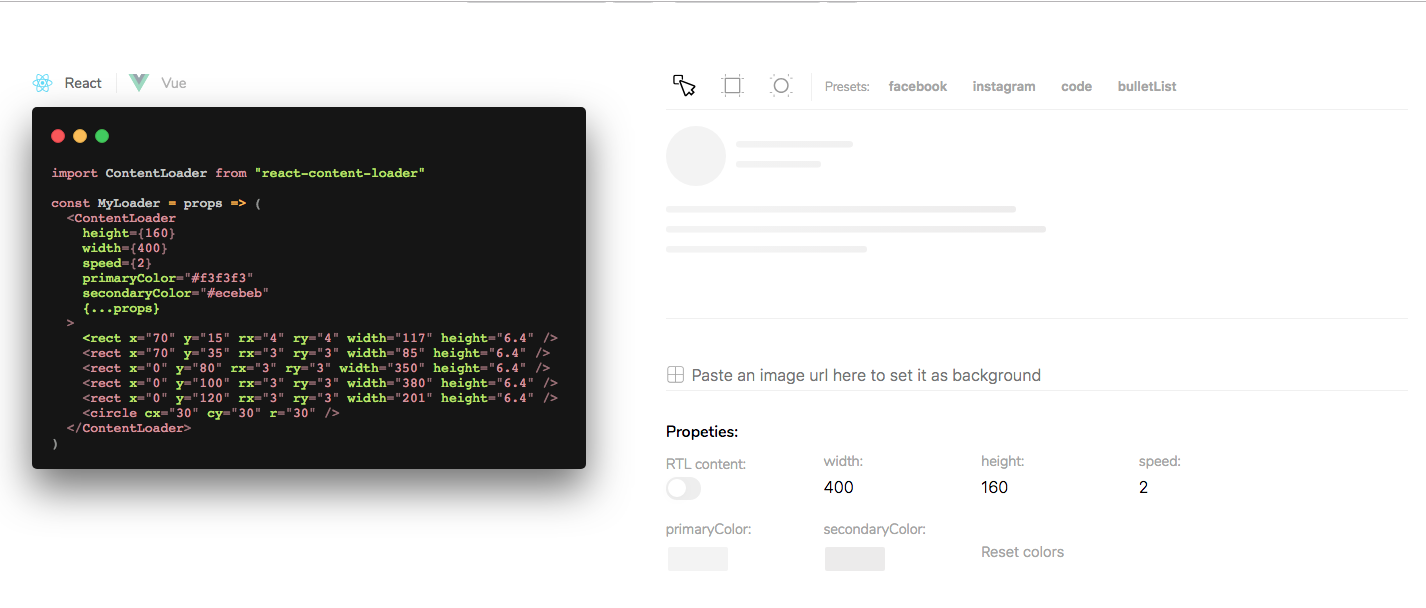The image size is (1426, 608).
Task: Click the background image grid icon
Action: (x=675, y=374)
